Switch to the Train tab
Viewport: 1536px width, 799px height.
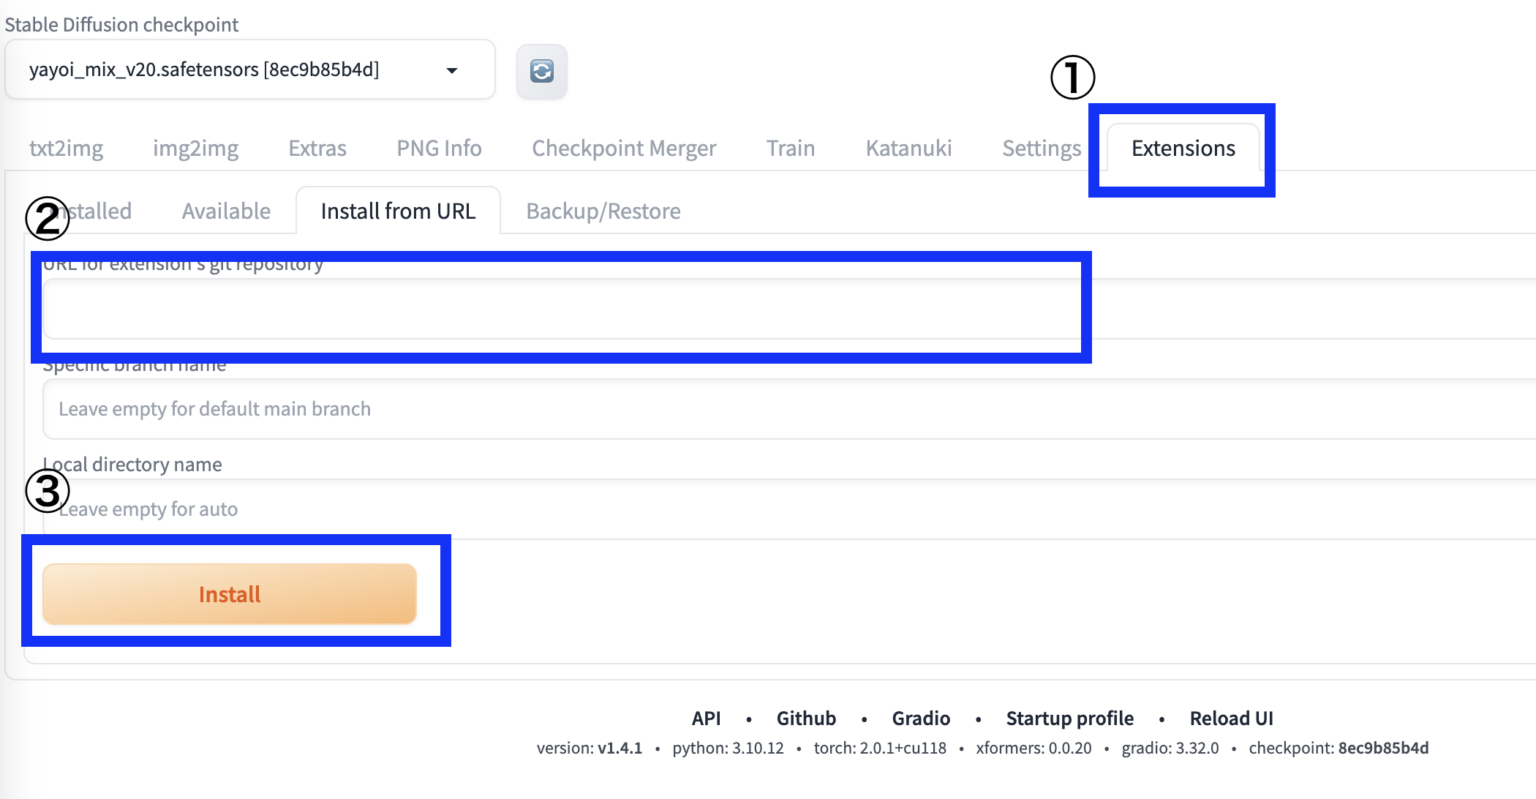coord(790,148)
